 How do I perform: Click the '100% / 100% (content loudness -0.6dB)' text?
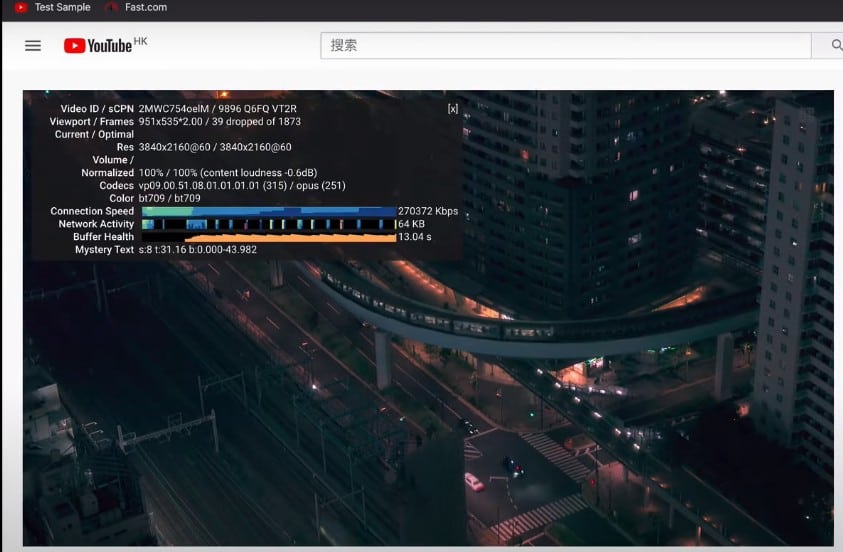(228, 173)
